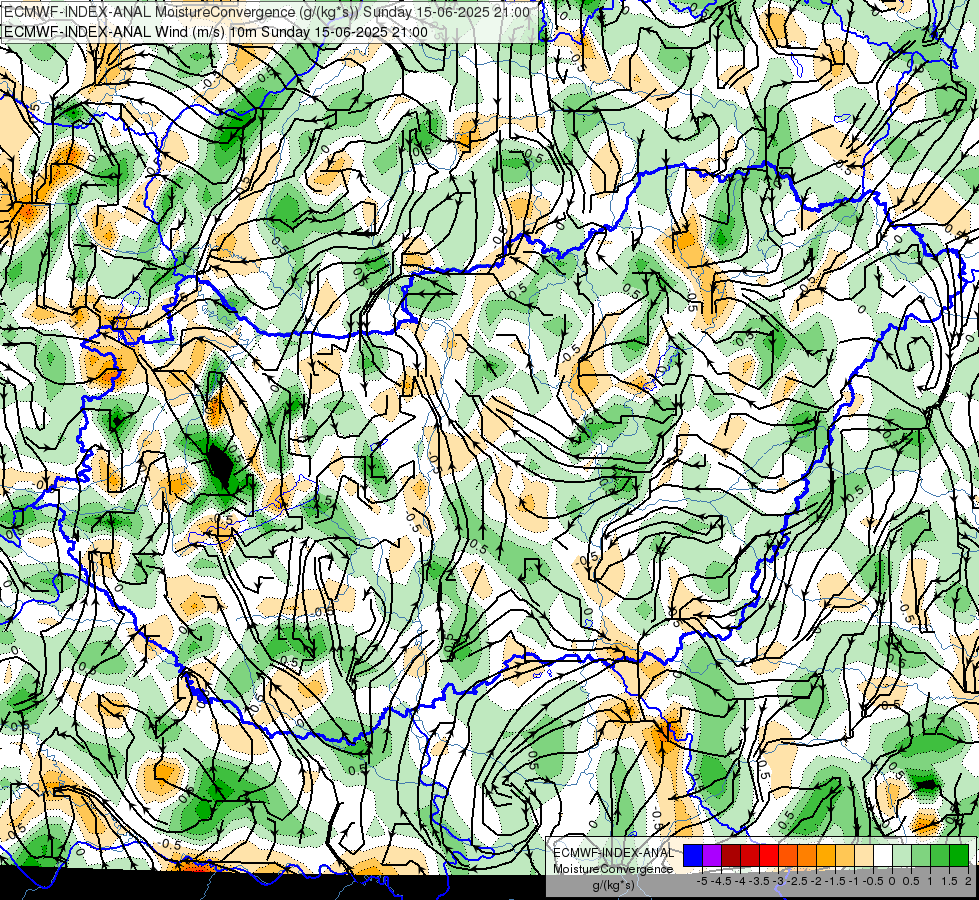Click the MoistureConvergence title line at top

click(x=267, y=12)
